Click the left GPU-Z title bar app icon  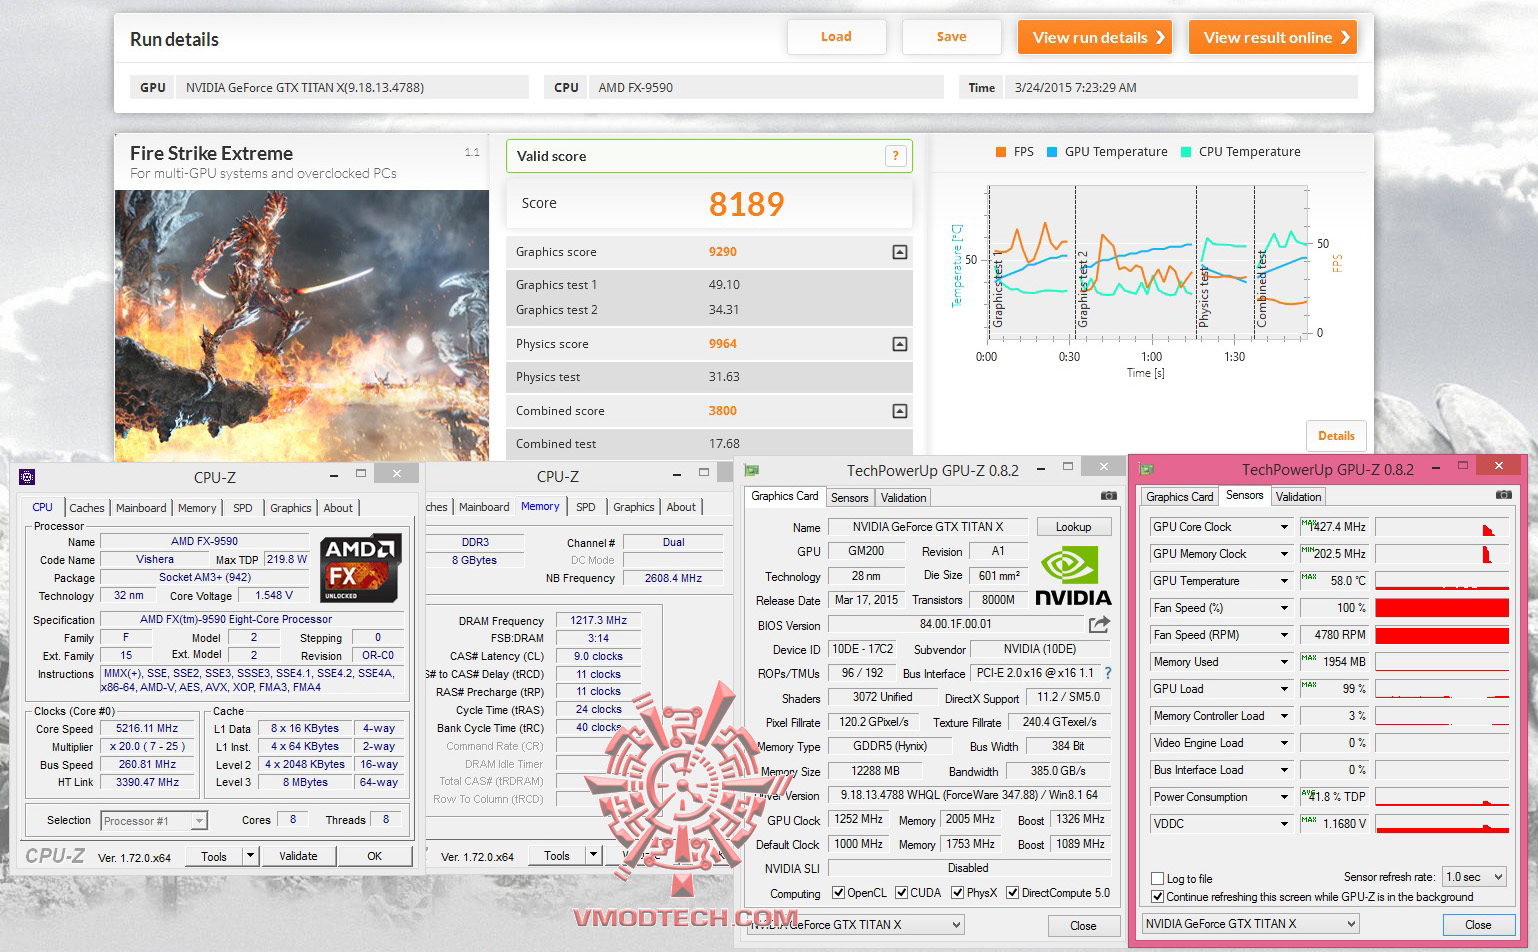click(752, 470)
